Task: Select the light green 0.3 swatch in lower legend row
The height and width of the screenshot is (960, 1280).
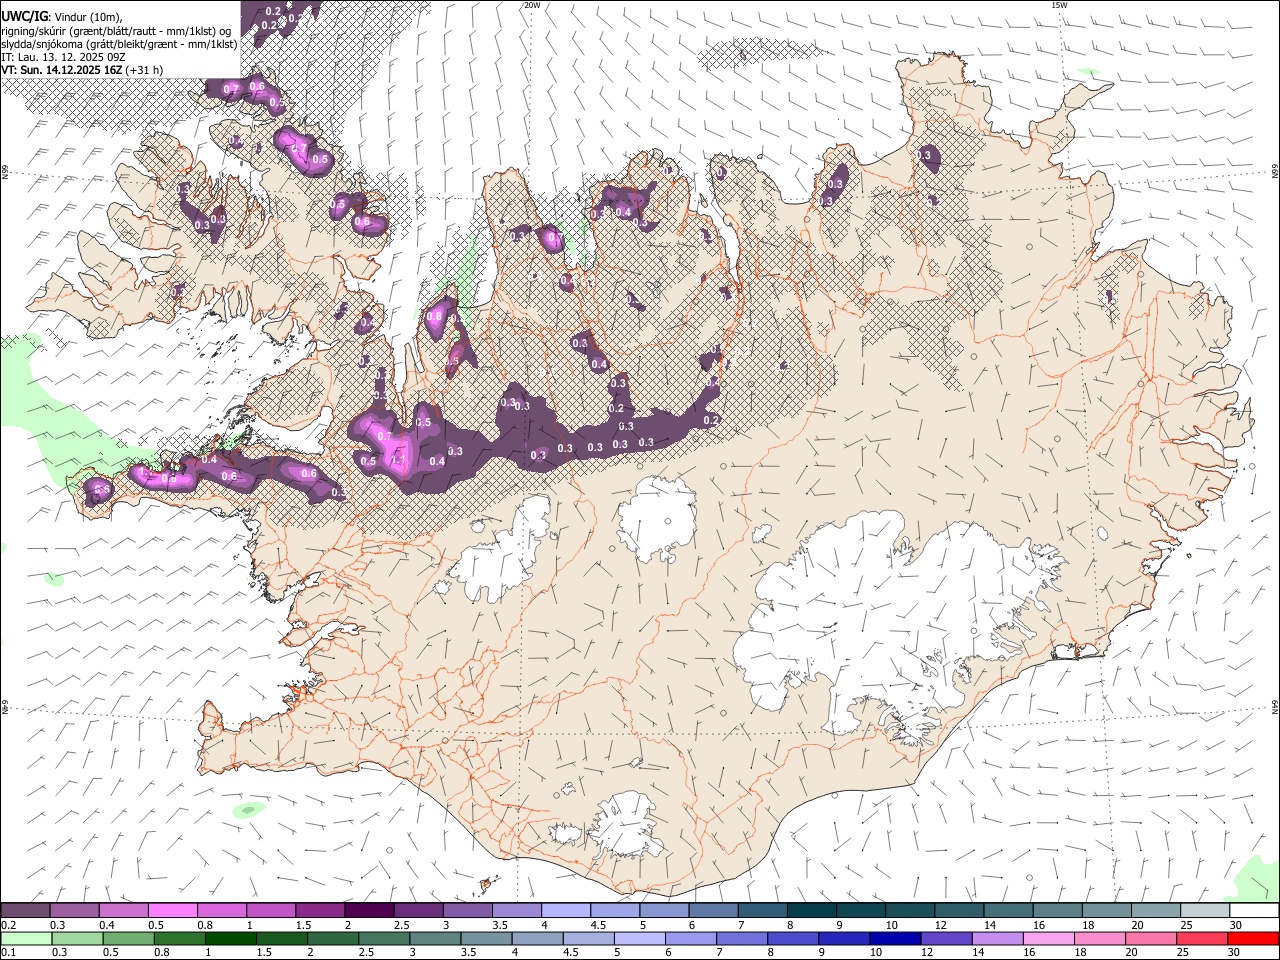Action: [78, 939]
